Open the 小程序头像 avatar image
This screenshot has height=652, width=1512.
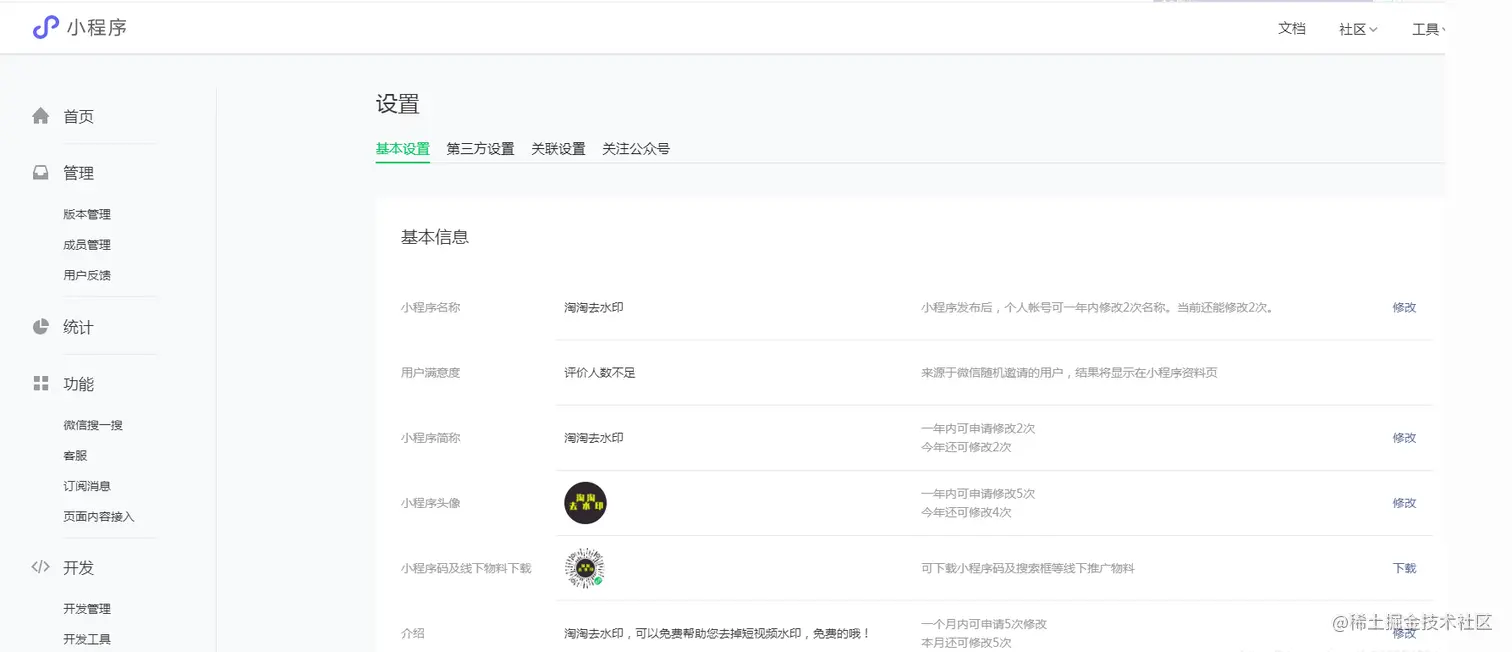pos(585,503)
